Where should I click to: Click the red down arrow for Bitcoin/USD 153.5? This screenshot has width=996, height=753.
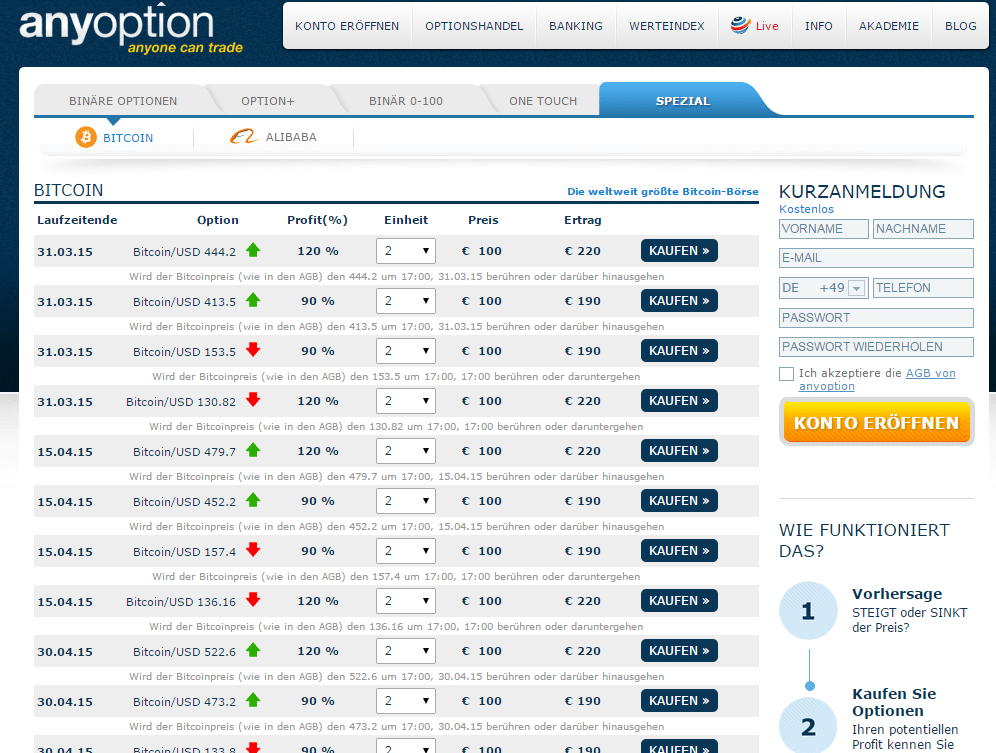click(253, 350)
